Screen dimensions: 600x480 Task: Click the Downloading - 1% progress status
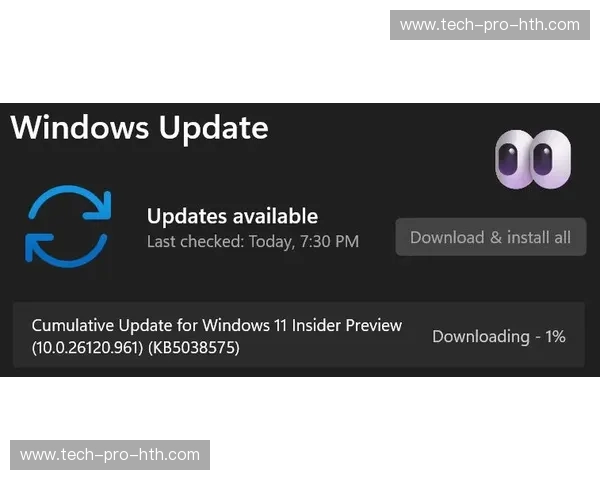(x=499, y=336)
